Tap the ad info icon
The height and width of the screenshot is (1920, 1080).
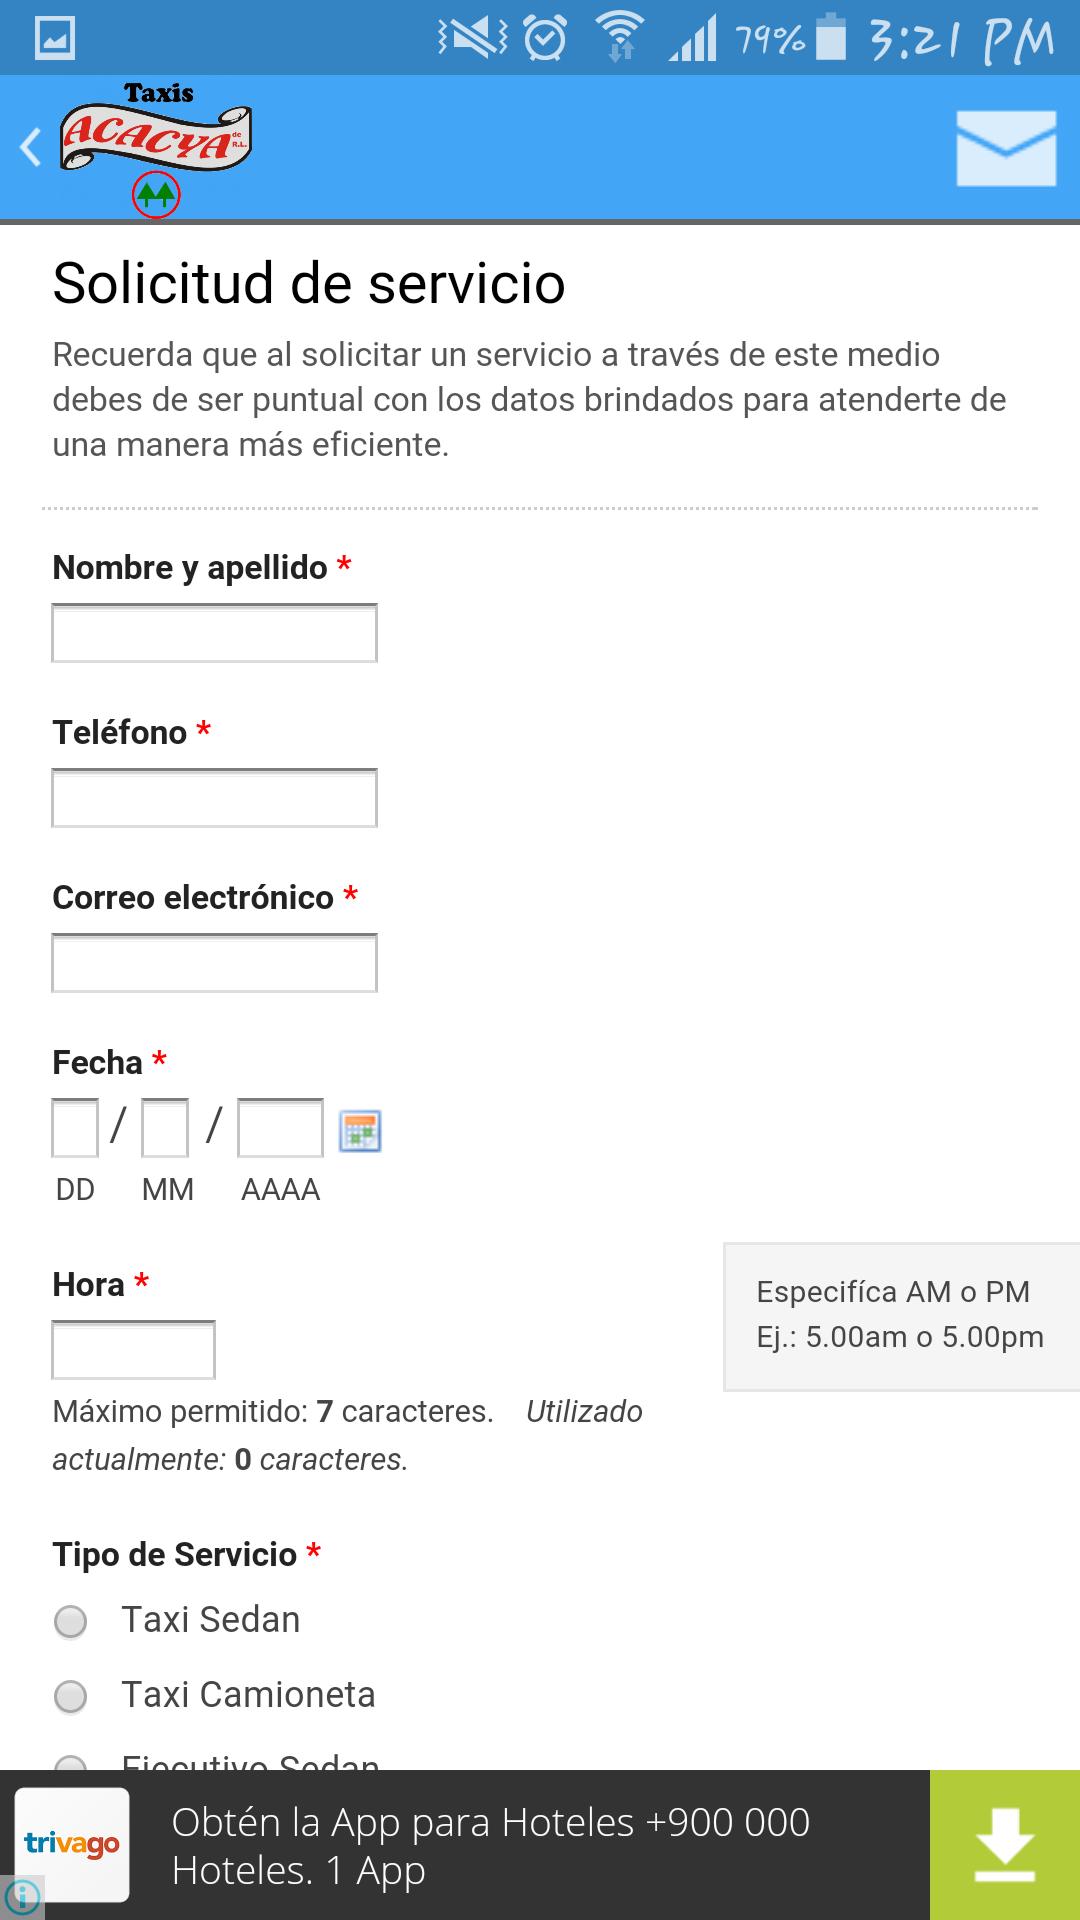tap(21, 1896)
